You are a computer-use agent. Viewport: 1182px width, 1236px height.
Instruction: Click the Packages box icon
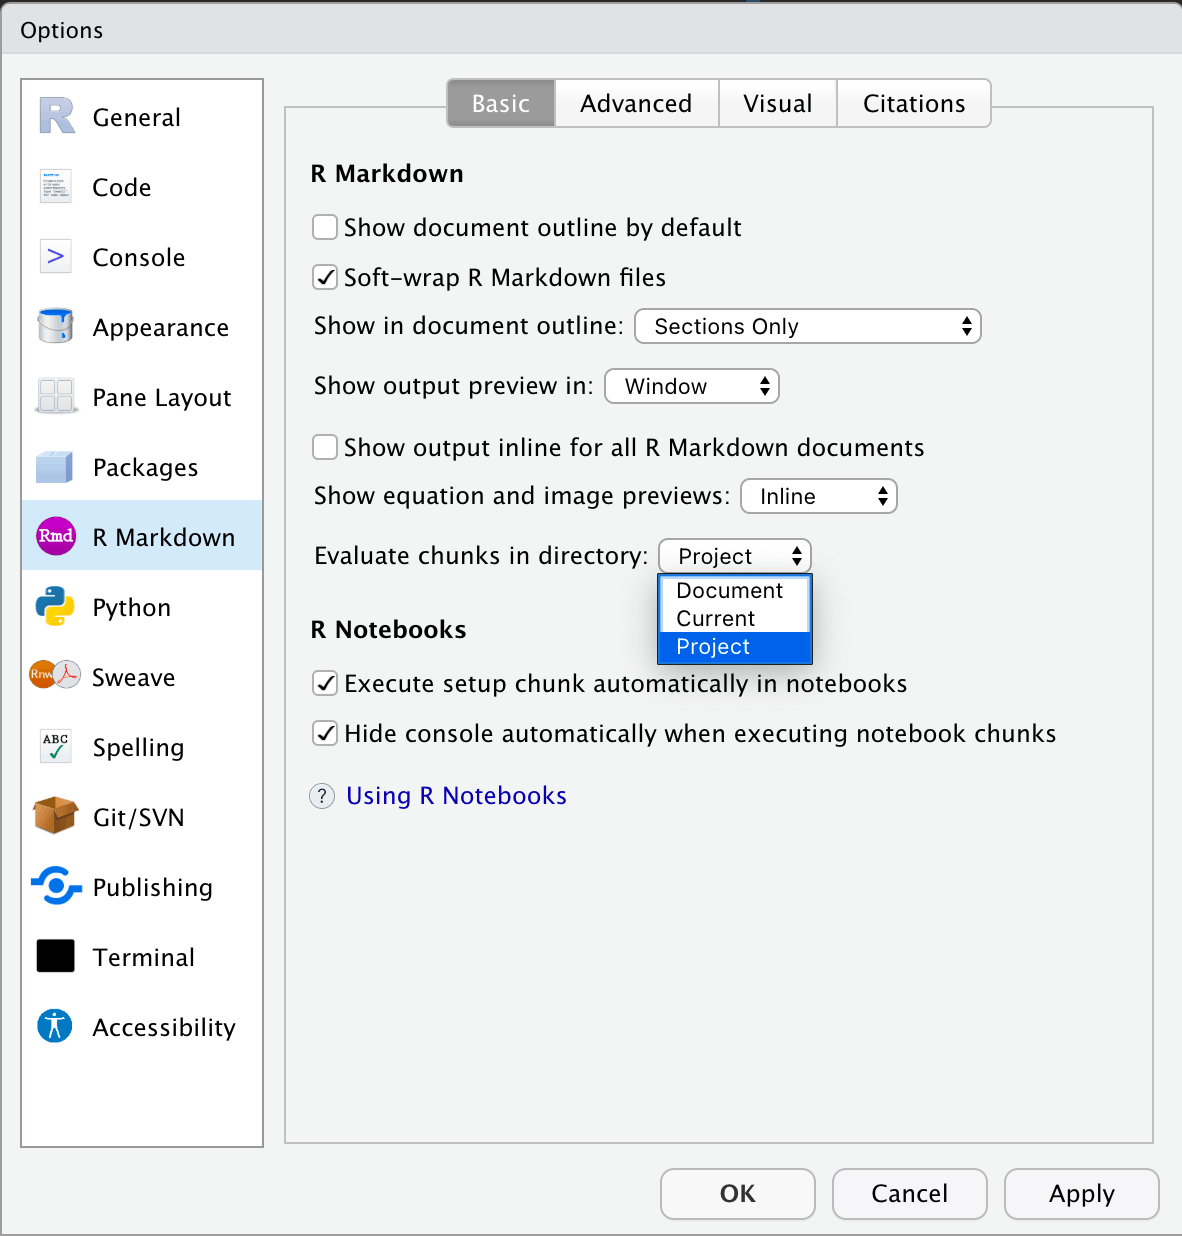click(x=55, y=466)
